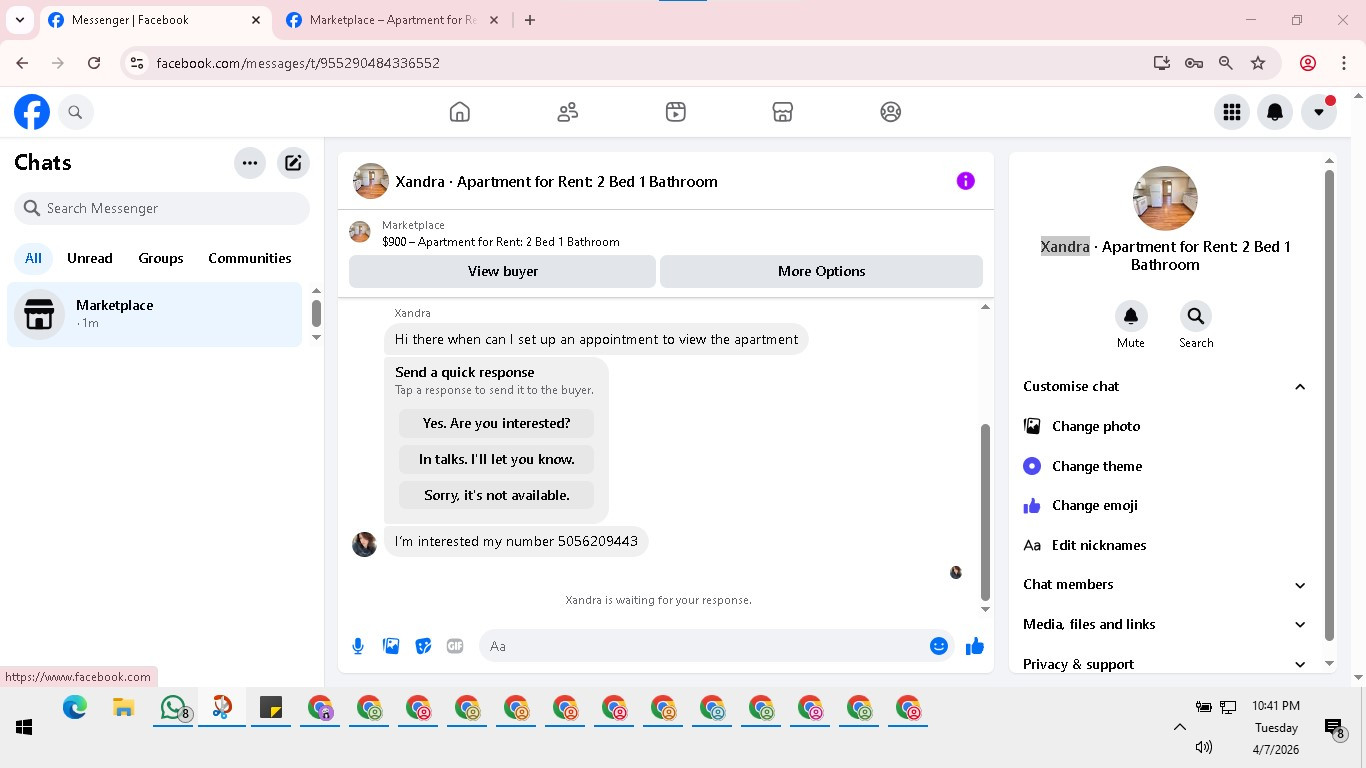Choose a sticker with the sticker icon
Image resolution: width=1366 pixels, height=768 pixels.
[423, 646]
